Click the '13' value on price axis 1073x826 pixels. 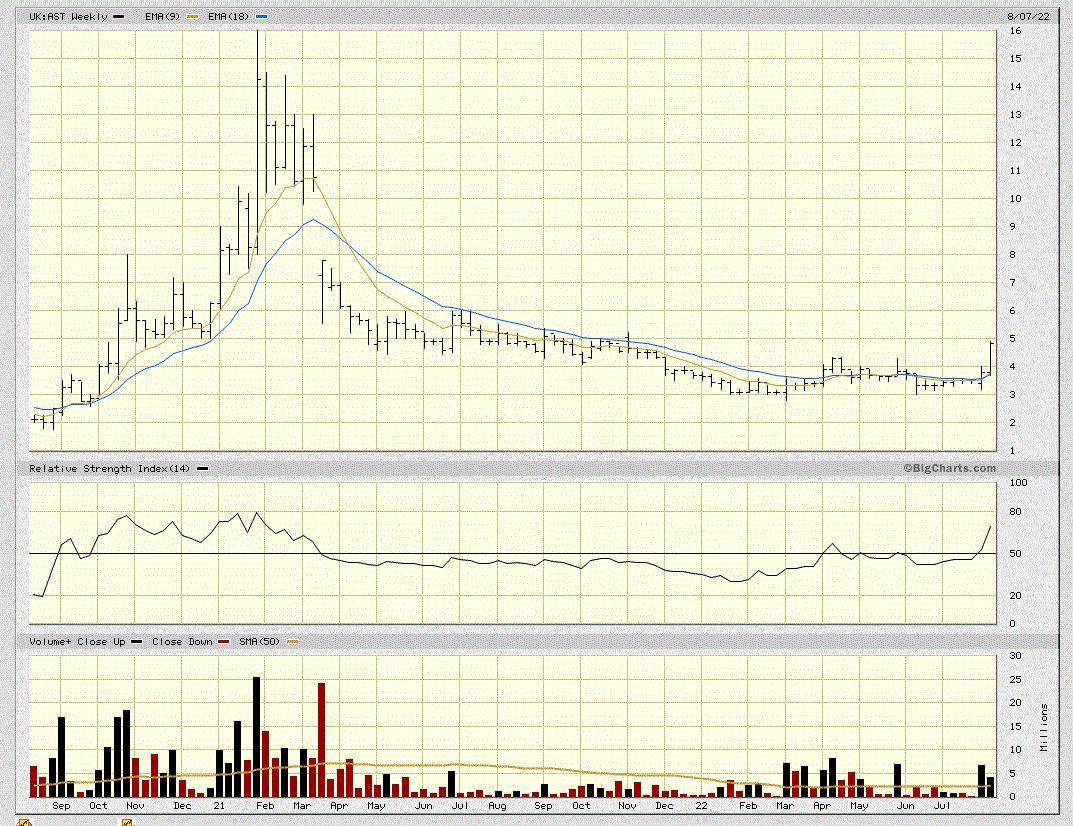click(x=1016, y=115)
